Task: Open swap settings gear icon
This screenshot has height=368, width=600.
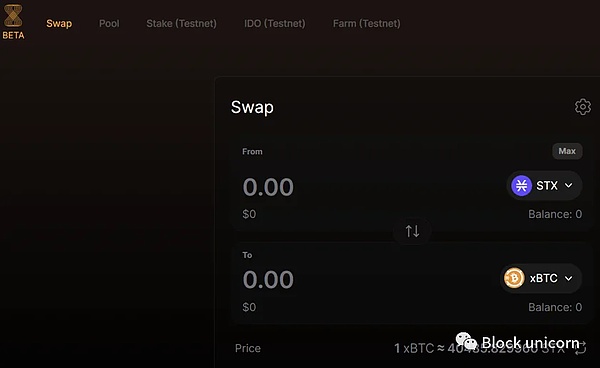Action: tap(583, 107)
